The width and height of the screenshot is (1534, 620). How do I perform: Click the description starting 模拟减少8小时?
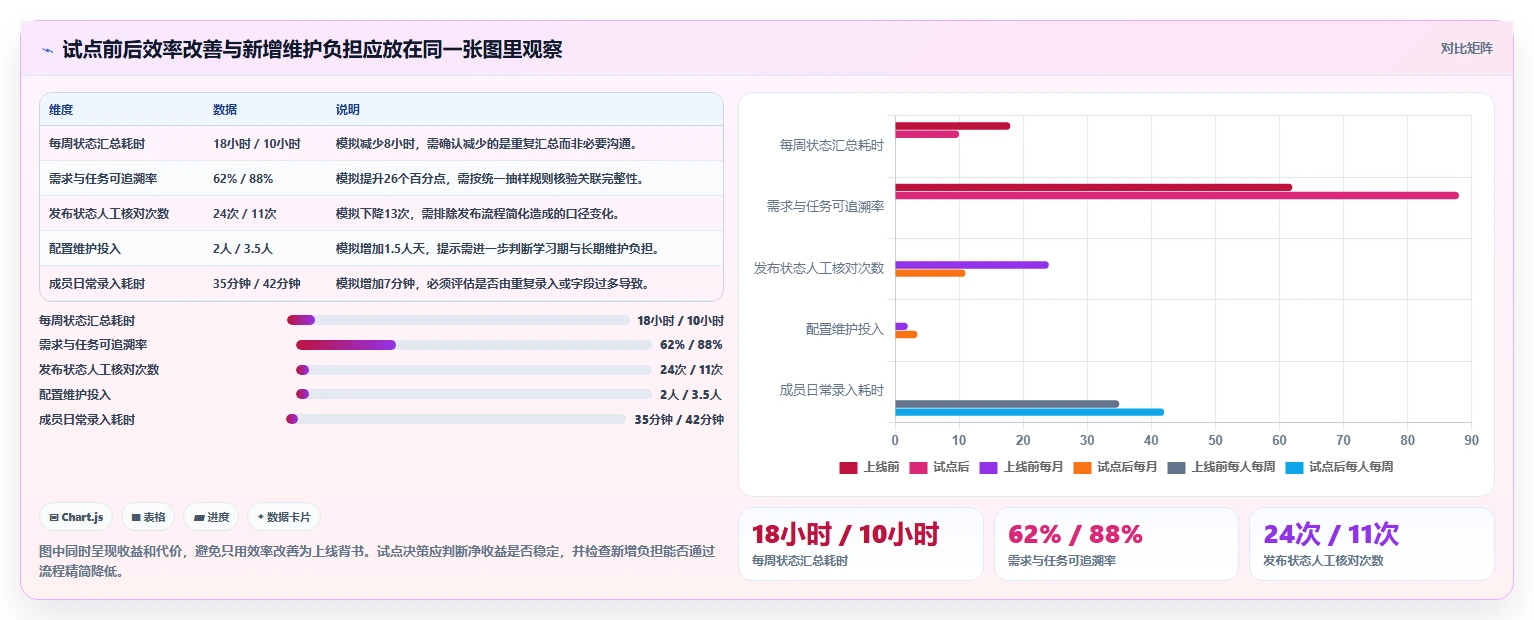click(x=487, y=144)
